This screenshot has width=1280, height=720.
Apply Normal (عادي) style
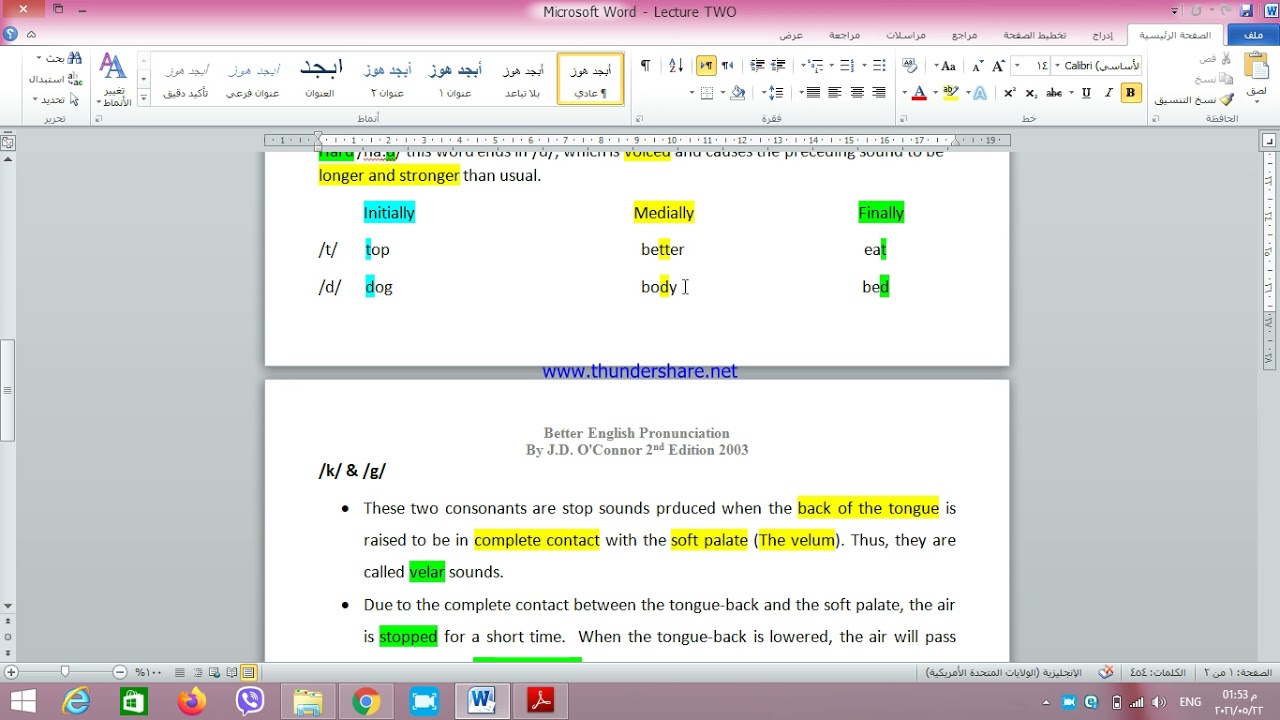(590, 79)
